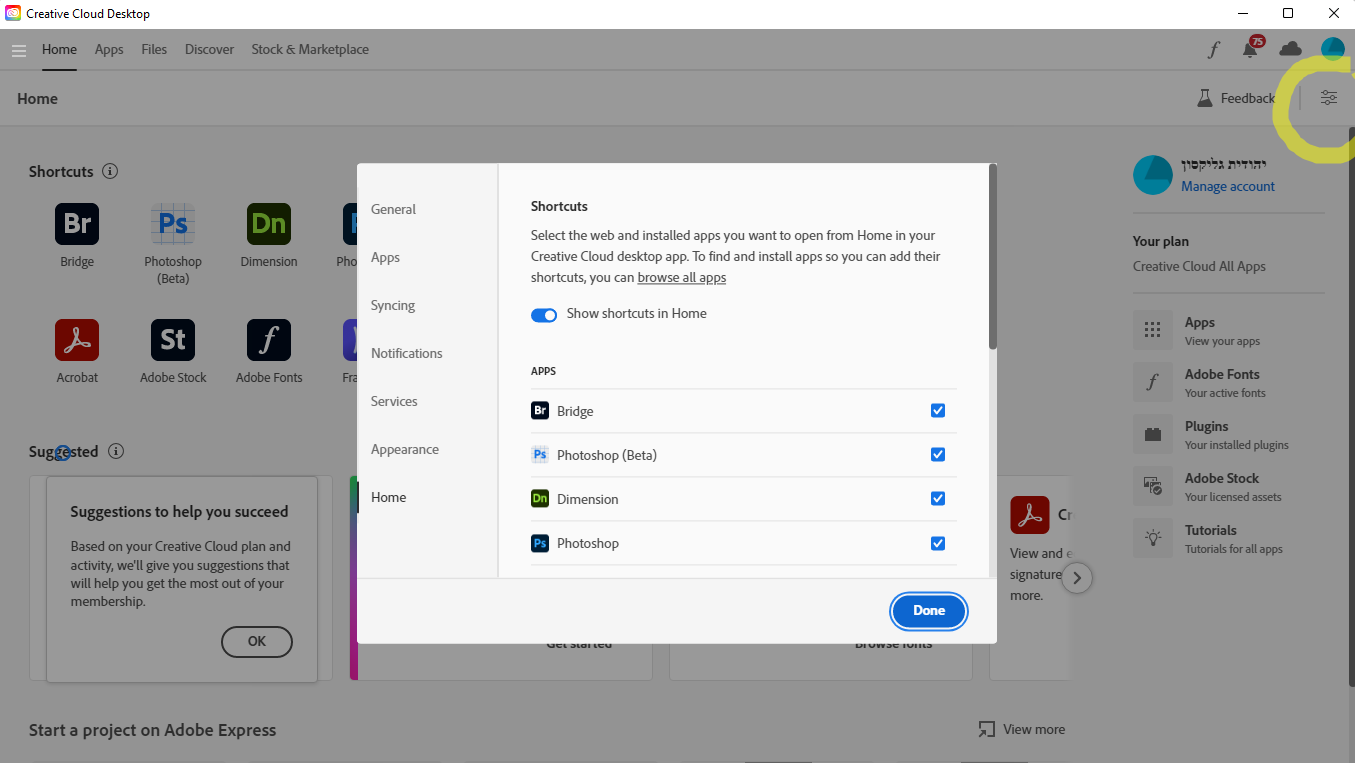Toggle "Show shortcuts in Home" switch
Image resolution: width=1355 pixels, height=763 pixels.
point(544,314)
